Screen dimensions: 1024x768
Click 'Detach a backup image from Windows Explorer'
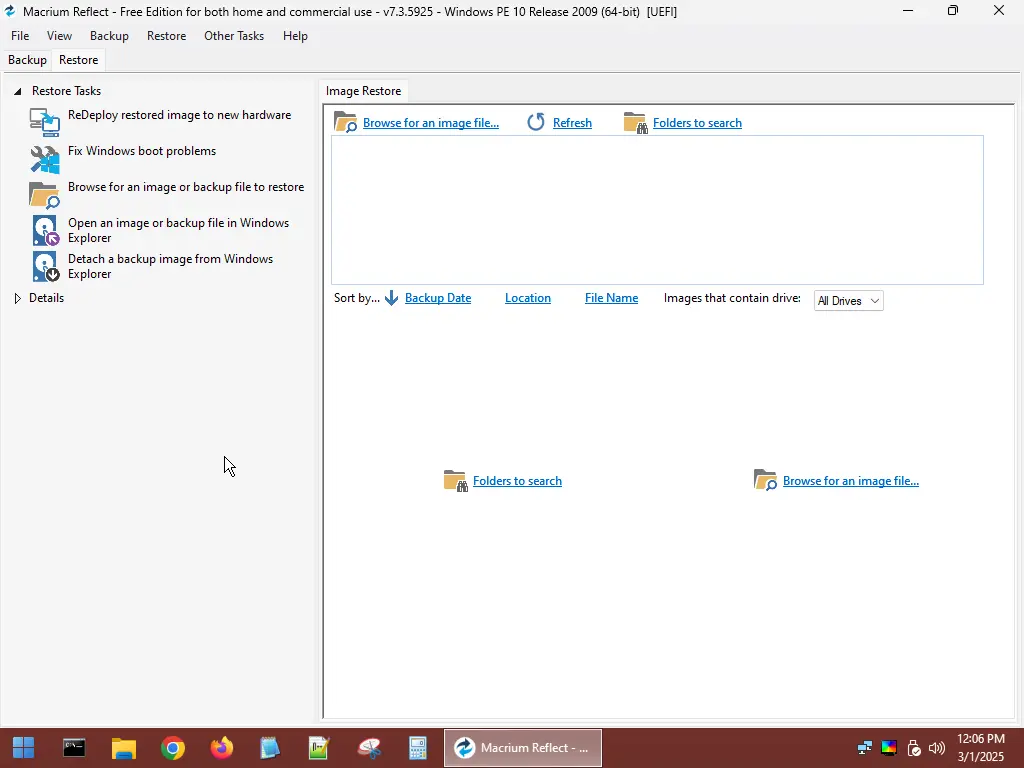[x=170, y=266]
